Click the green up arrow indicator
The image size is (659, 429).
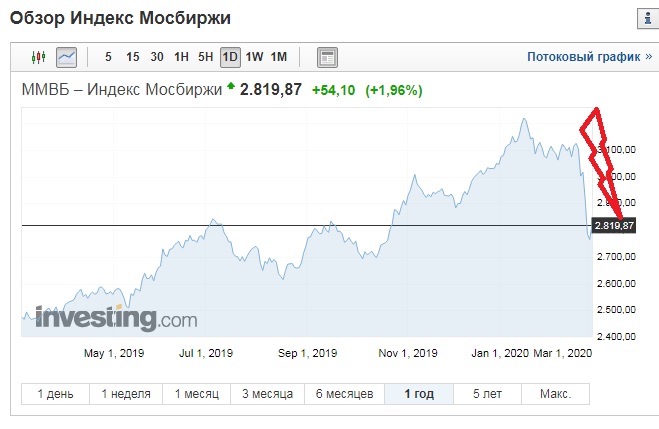231,88
